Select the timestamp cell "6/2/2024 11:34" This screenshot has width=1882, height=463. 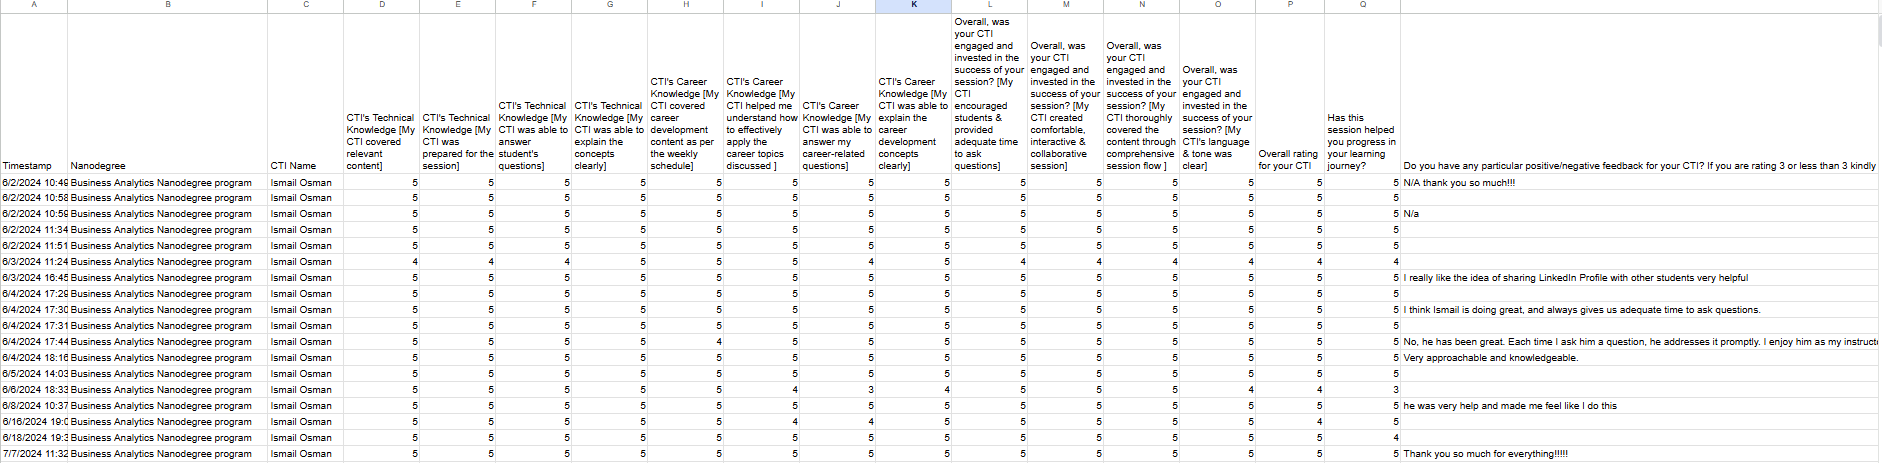(x=34, y=230)
